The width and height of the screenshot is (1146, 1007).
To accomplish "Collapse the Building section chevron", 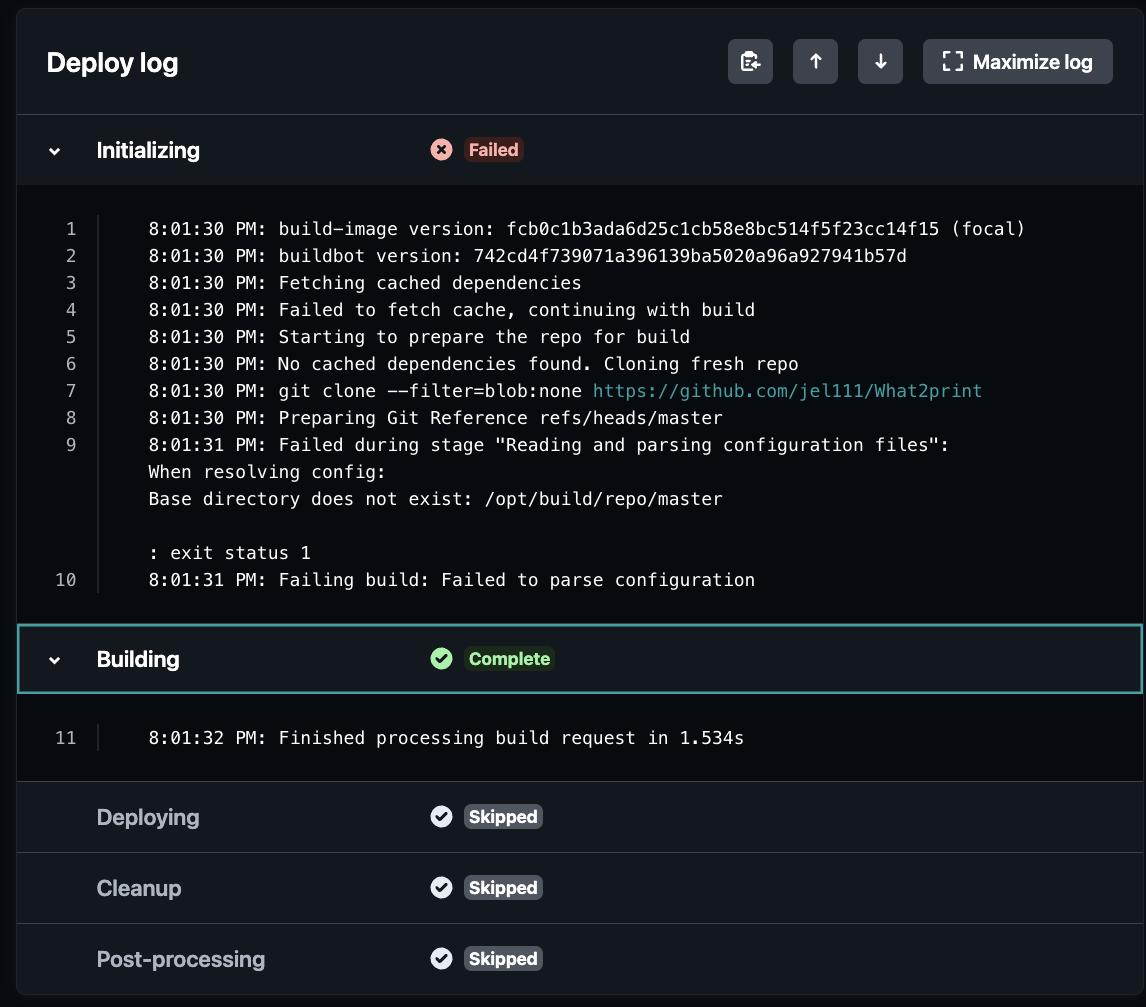I will pyautogui.click(x=55, y=660).
